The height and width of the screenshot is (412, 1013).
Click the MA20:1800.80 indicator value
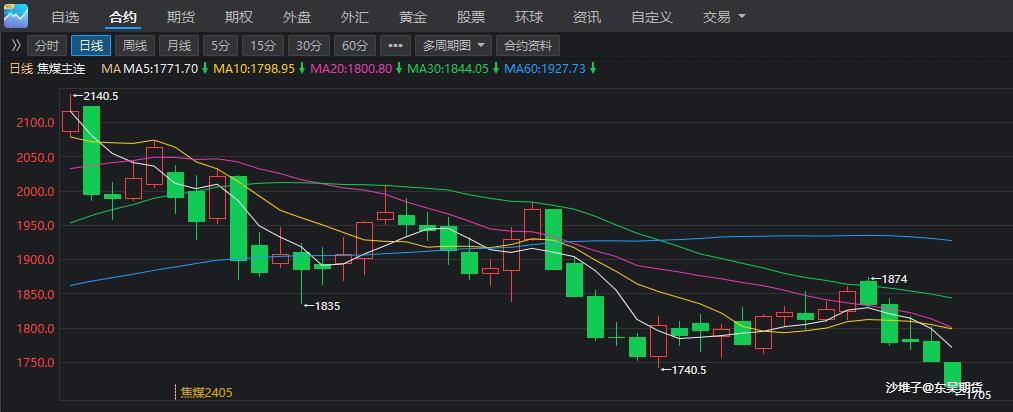351,68
